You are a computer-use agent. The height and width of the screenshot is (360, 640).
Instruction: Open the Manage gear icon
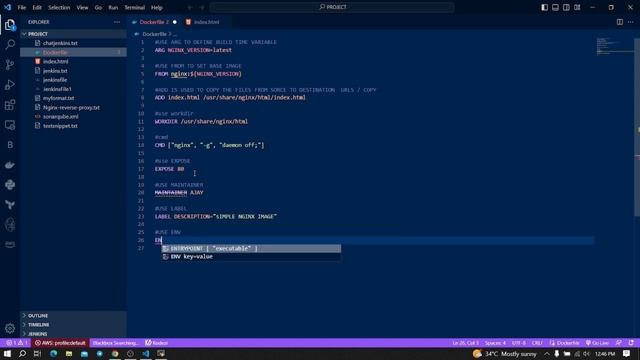click(10, 328)
